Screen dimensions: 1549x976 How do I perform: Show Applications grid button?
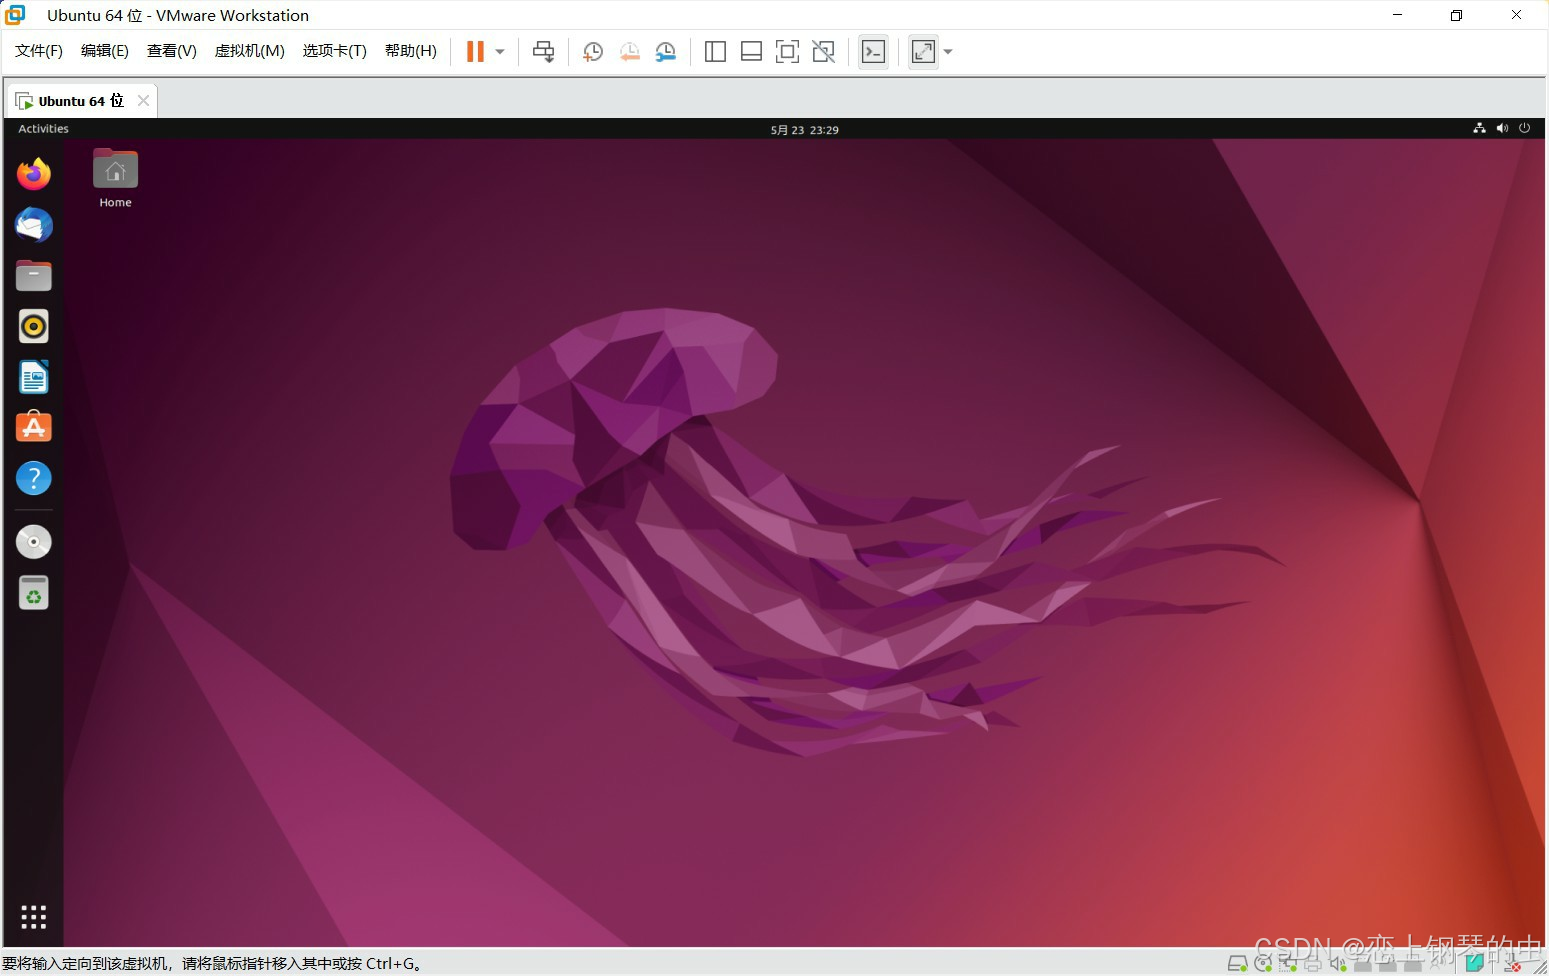(34, 917)
